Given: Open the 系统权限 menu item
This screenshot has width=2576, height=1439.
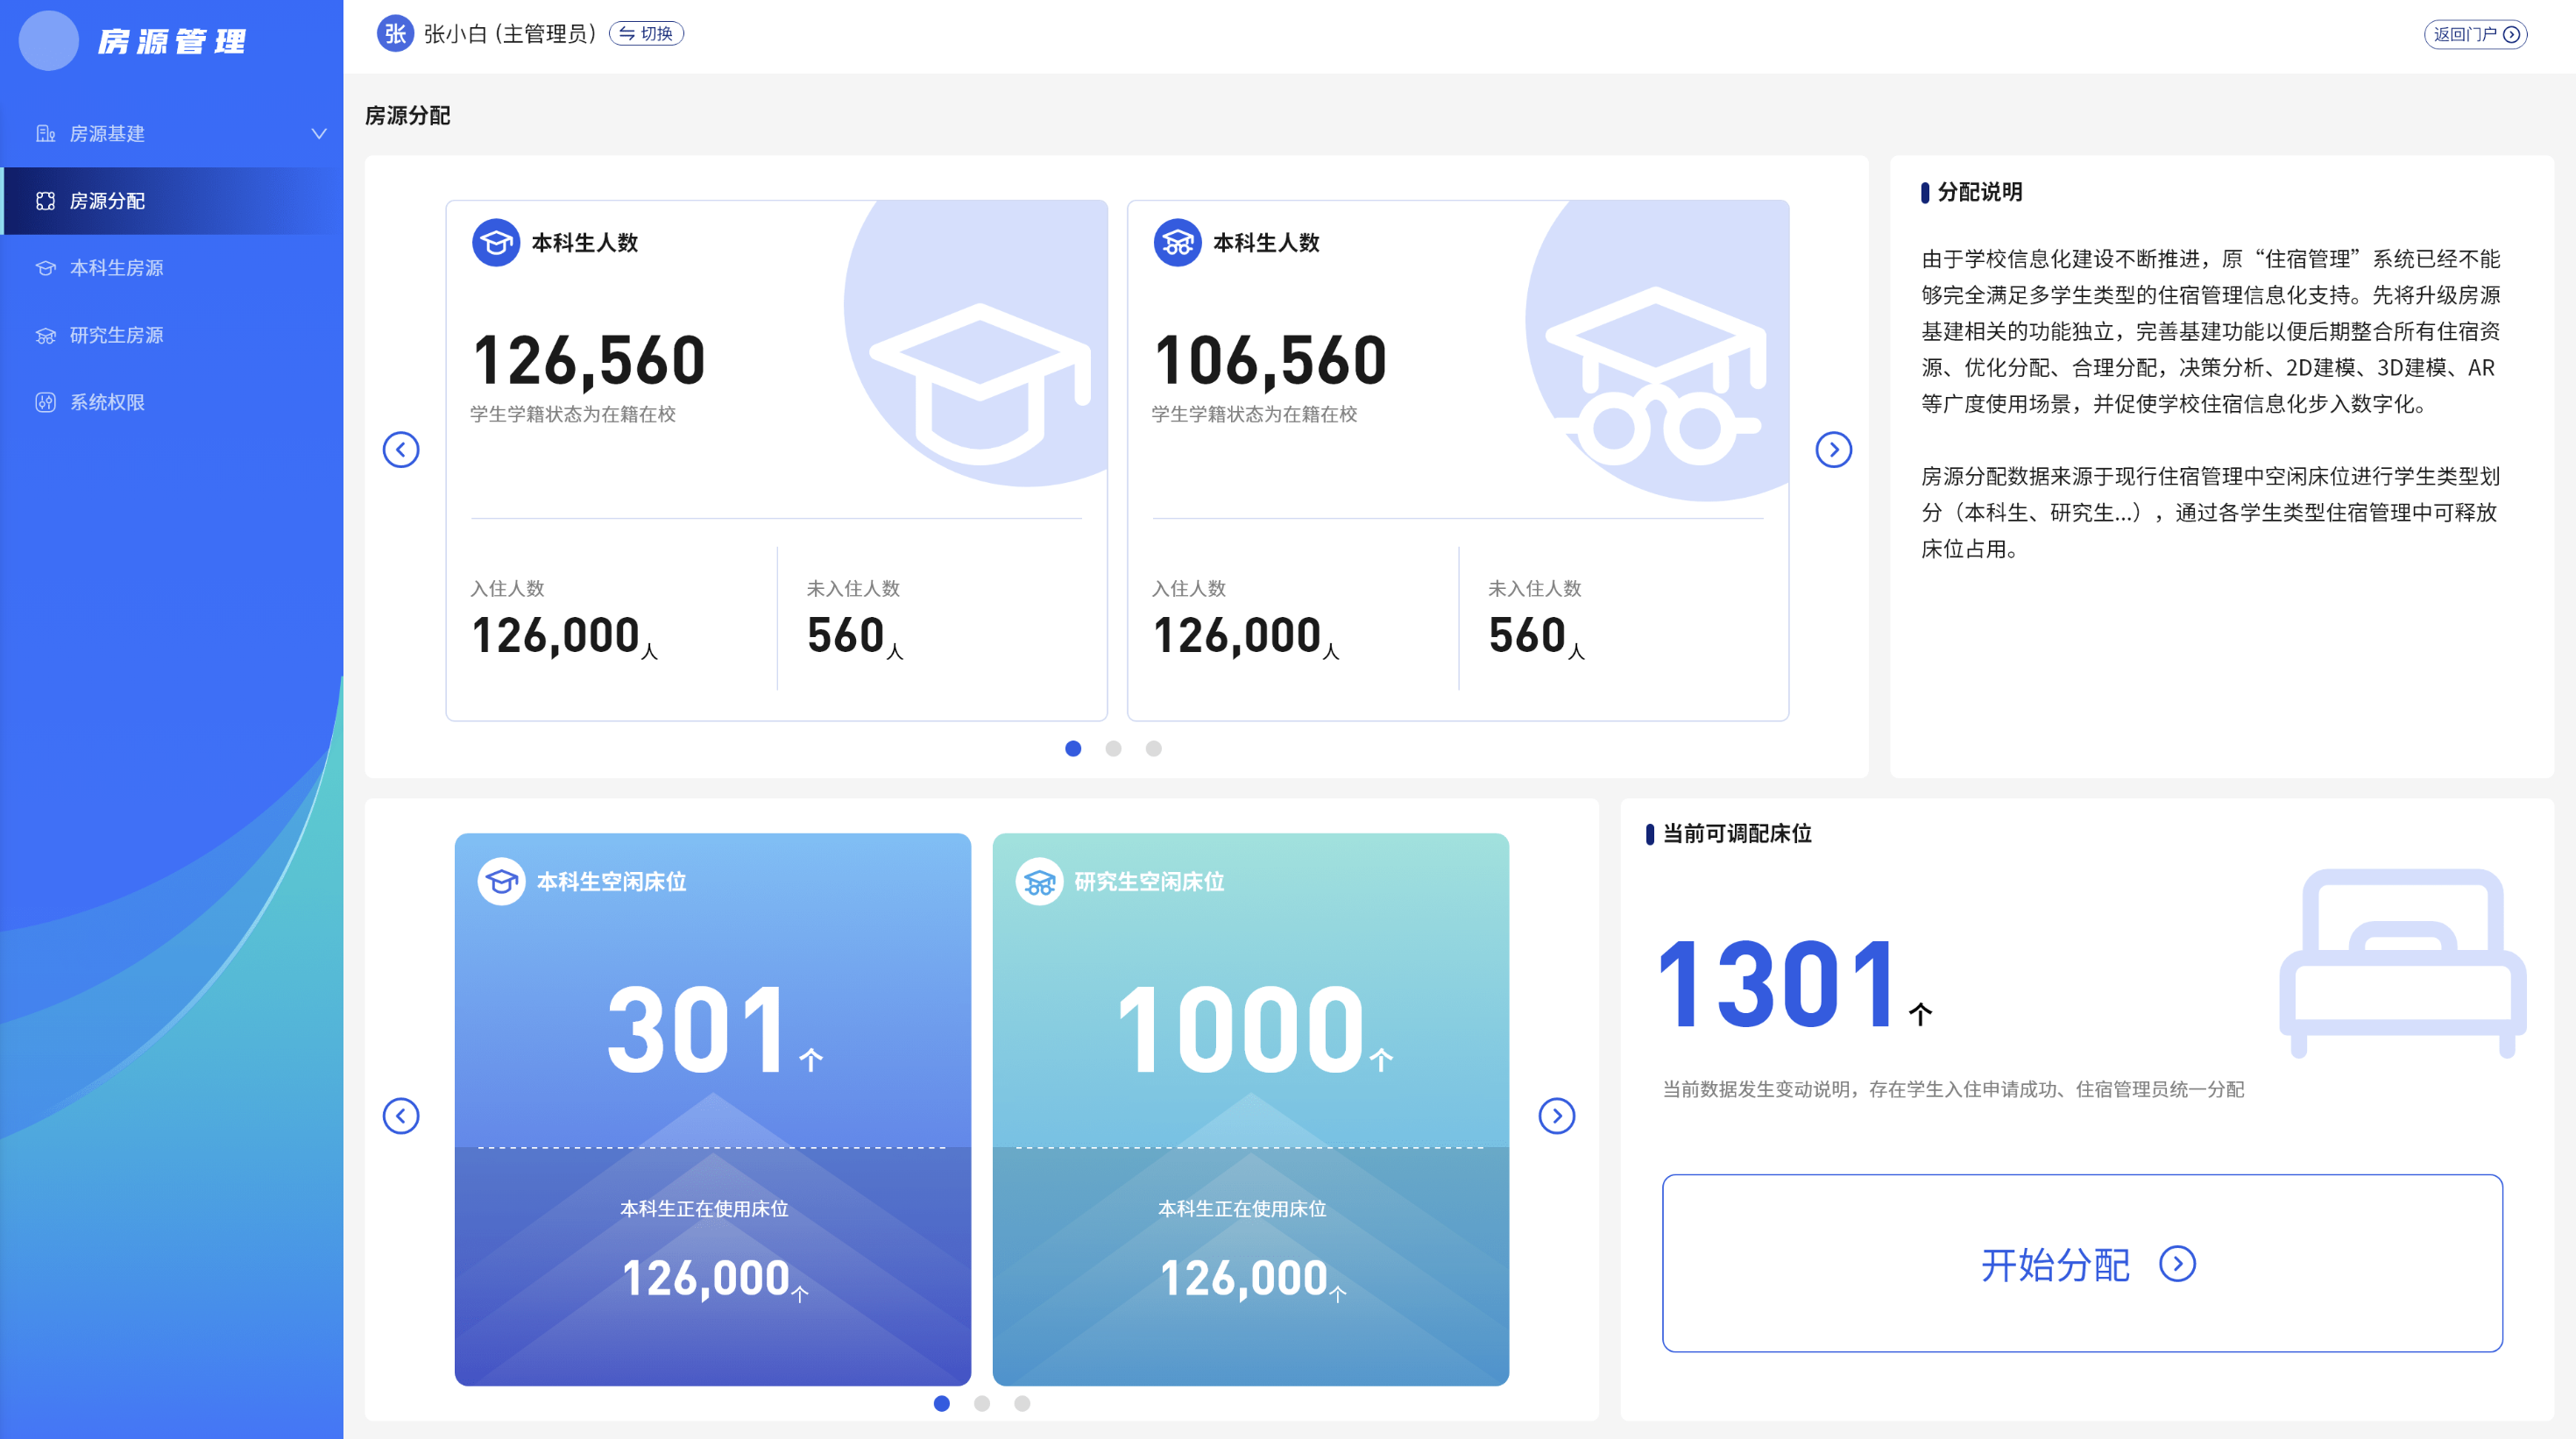Looking at the screenshot, I should pos(172,401).
